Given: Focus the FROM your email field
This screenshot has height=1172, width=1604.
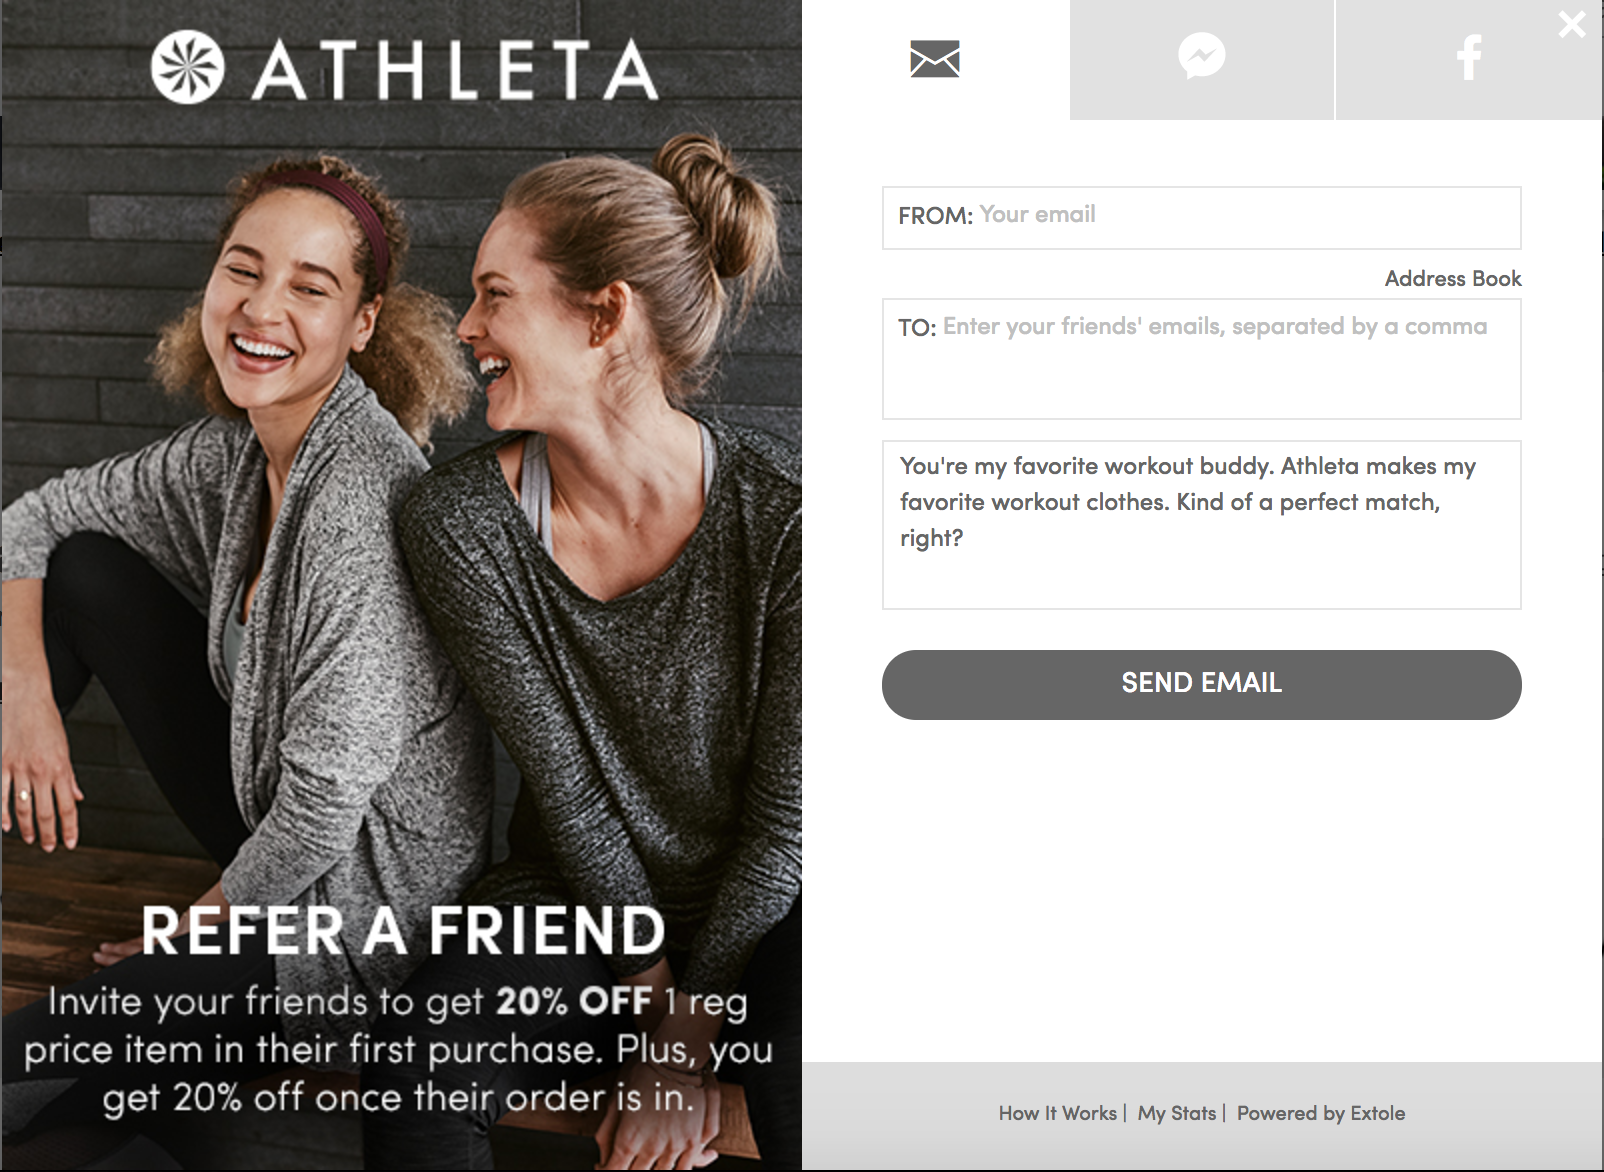Looking at the screenshot, I should [x=1201, y=217].
